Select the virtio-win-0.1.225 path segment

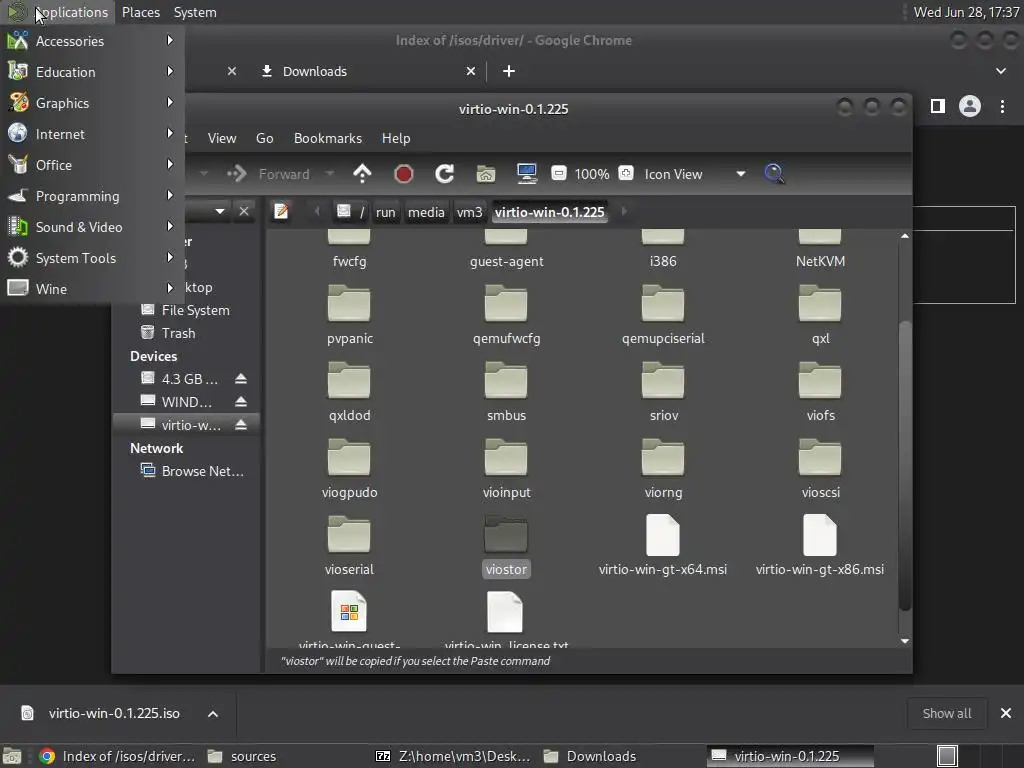click(549, 212)
